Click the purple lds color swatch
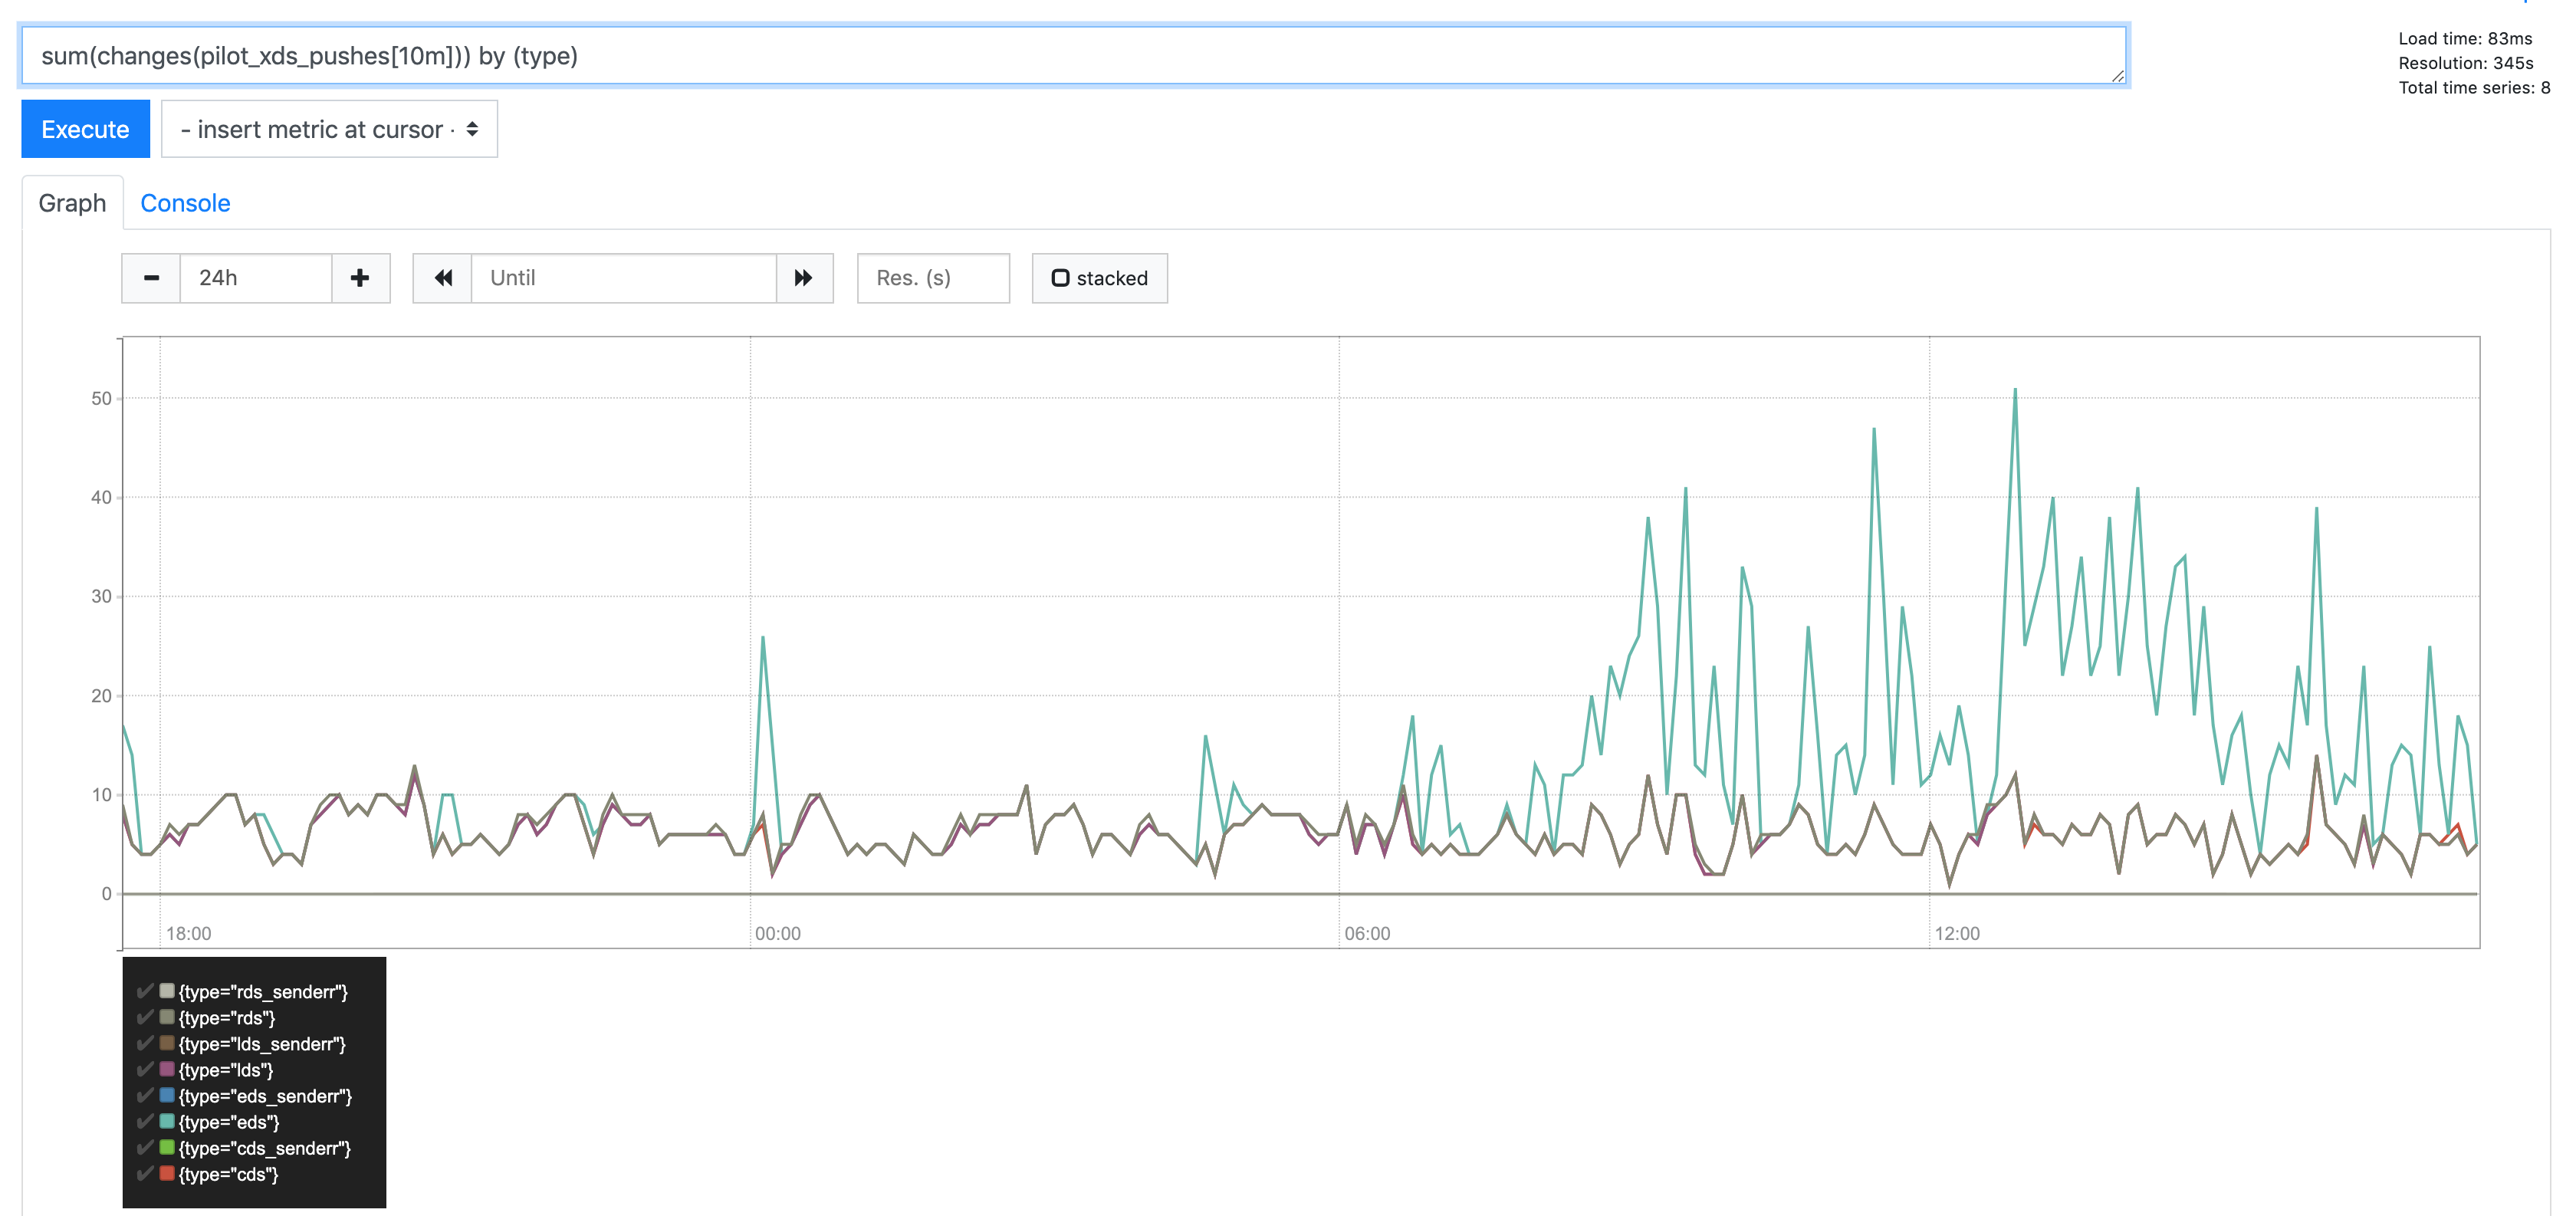The image size is (2576, 1216). (167, 1069)
